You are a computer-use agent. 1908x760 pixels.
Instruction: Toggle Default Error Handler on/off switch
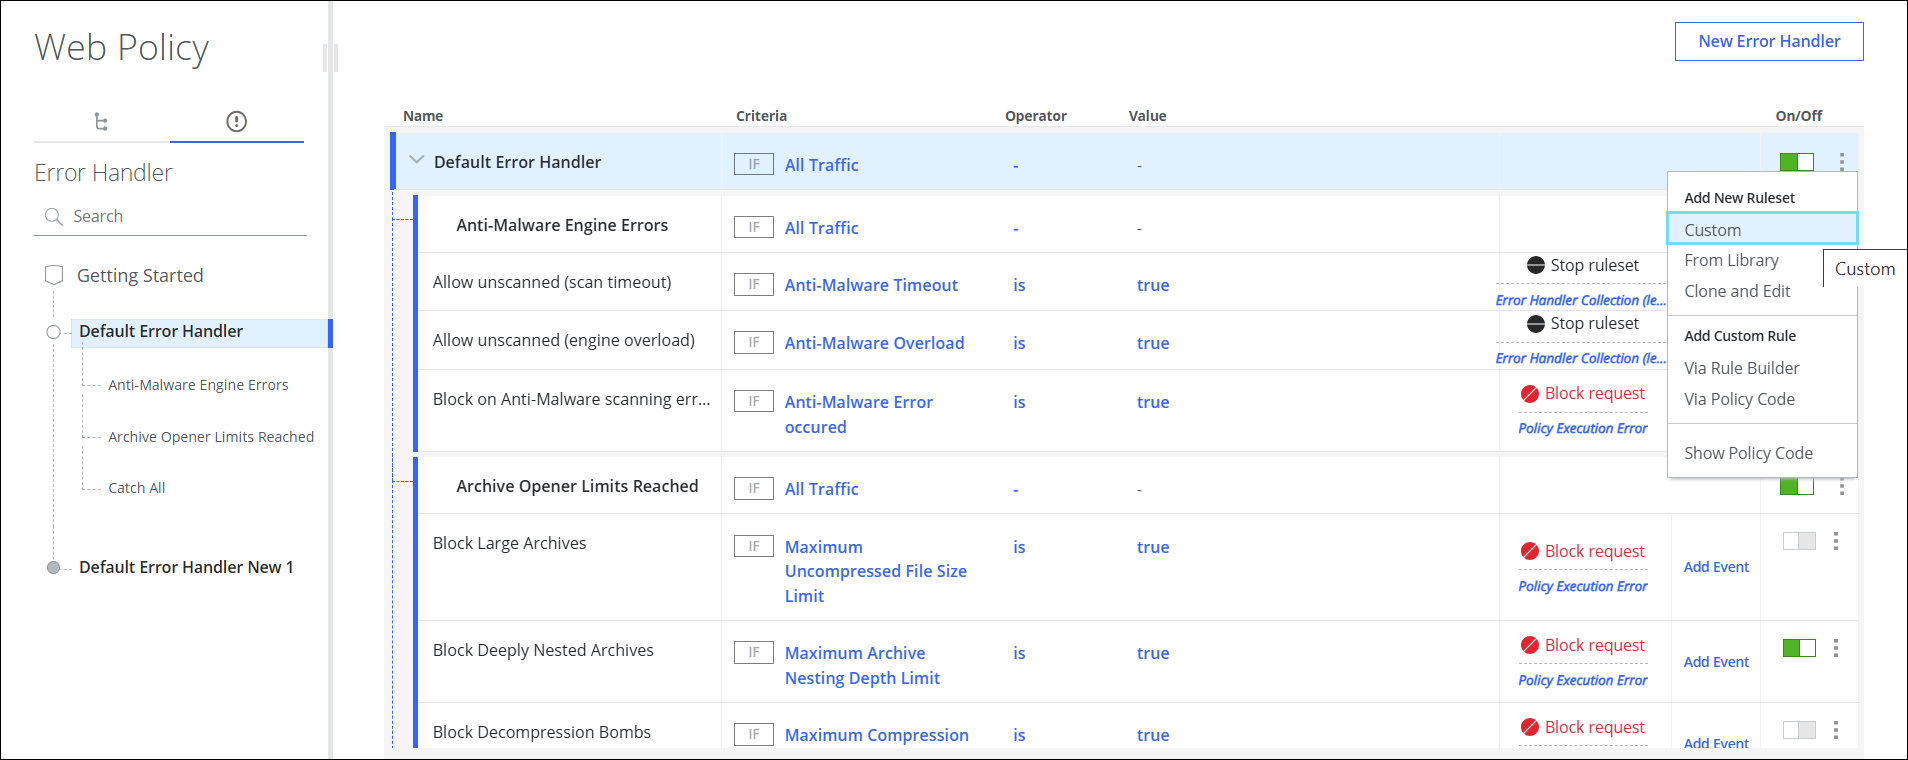click(1796, 162)
